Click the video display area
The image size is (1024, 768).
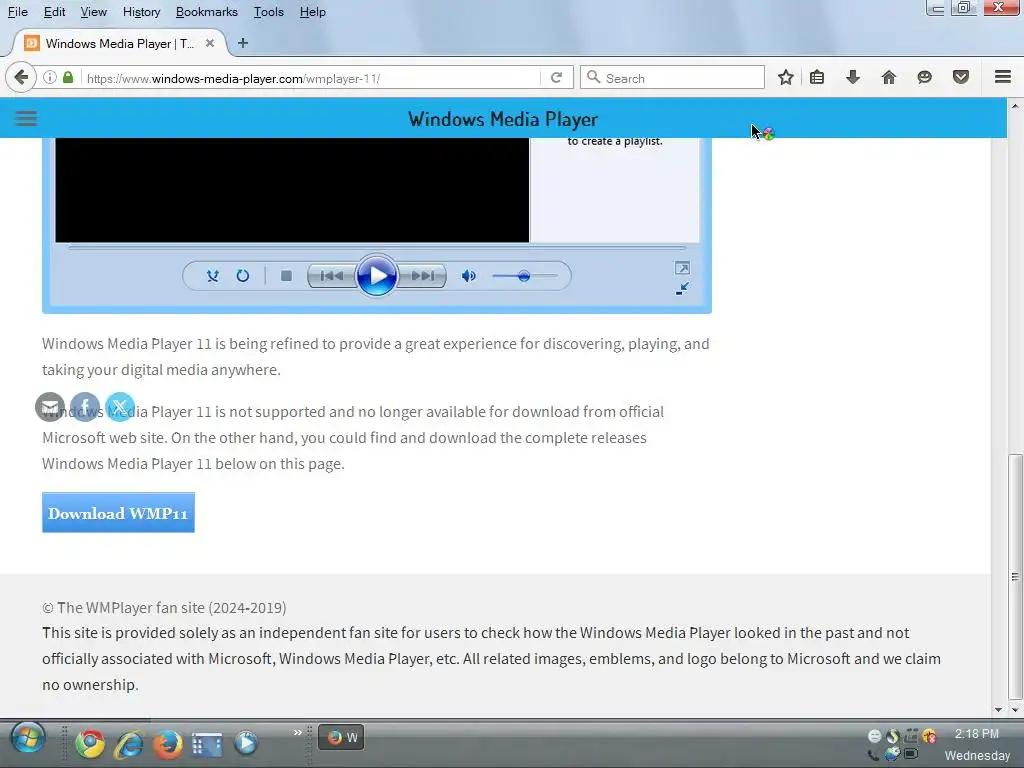(x=292, y=190)
